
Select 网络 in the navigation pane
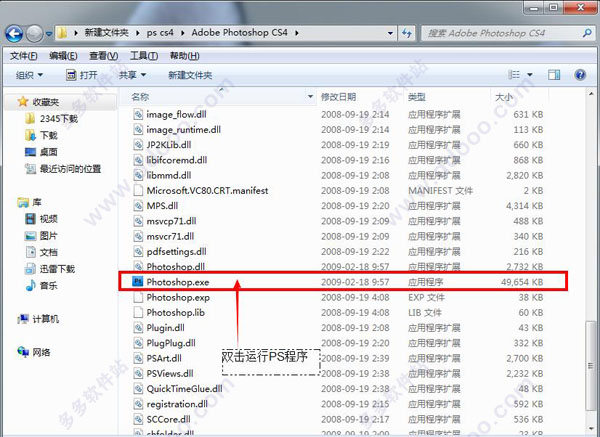tap(41, 352)
